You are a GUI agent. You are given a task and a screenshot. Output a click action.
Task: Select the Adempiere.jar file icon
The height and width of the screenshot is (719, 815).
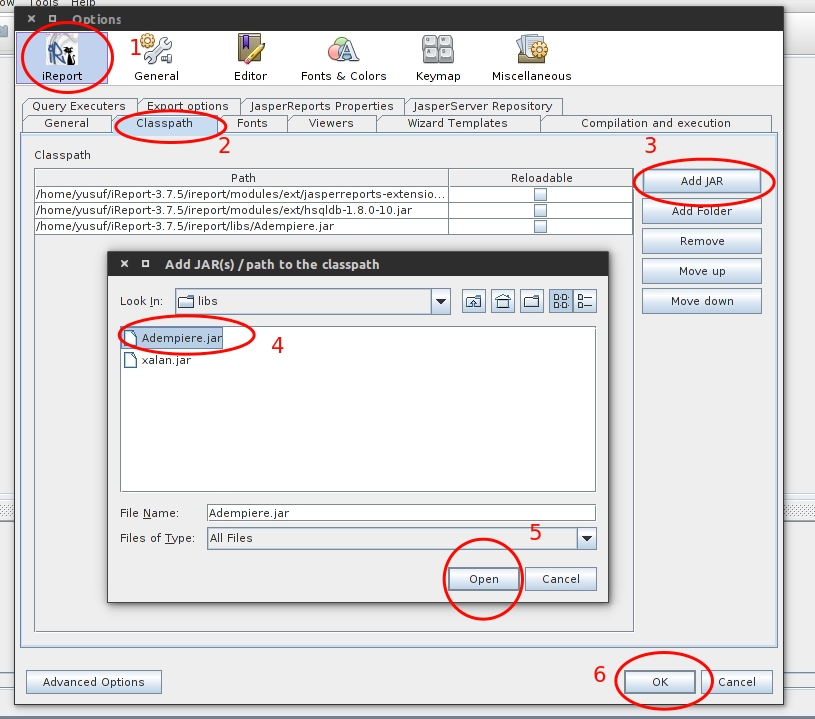point(130,338)
